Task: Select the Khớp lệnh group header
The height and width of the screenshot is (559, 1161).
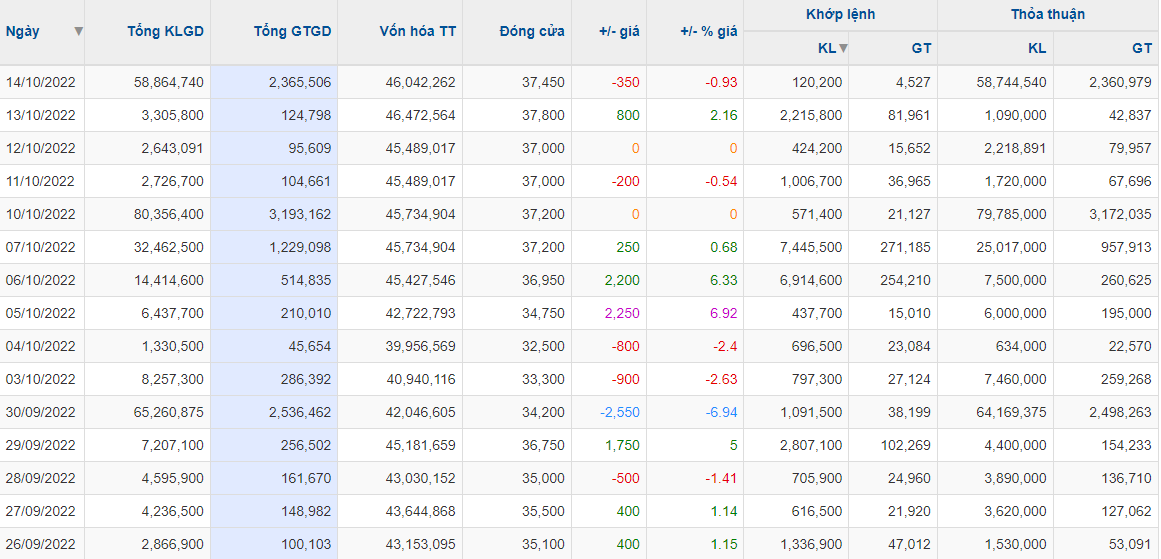Action: pyautogui.click(x=840, y=14)
